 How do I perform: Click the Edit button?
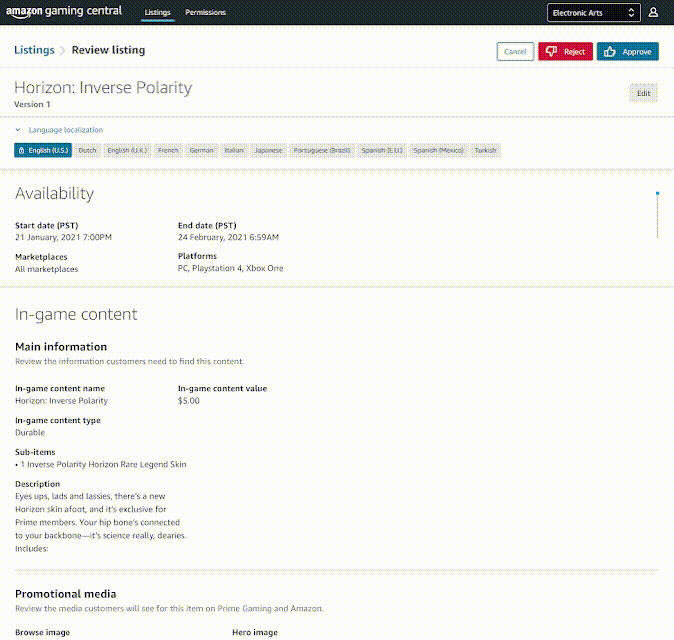(643, 93)
